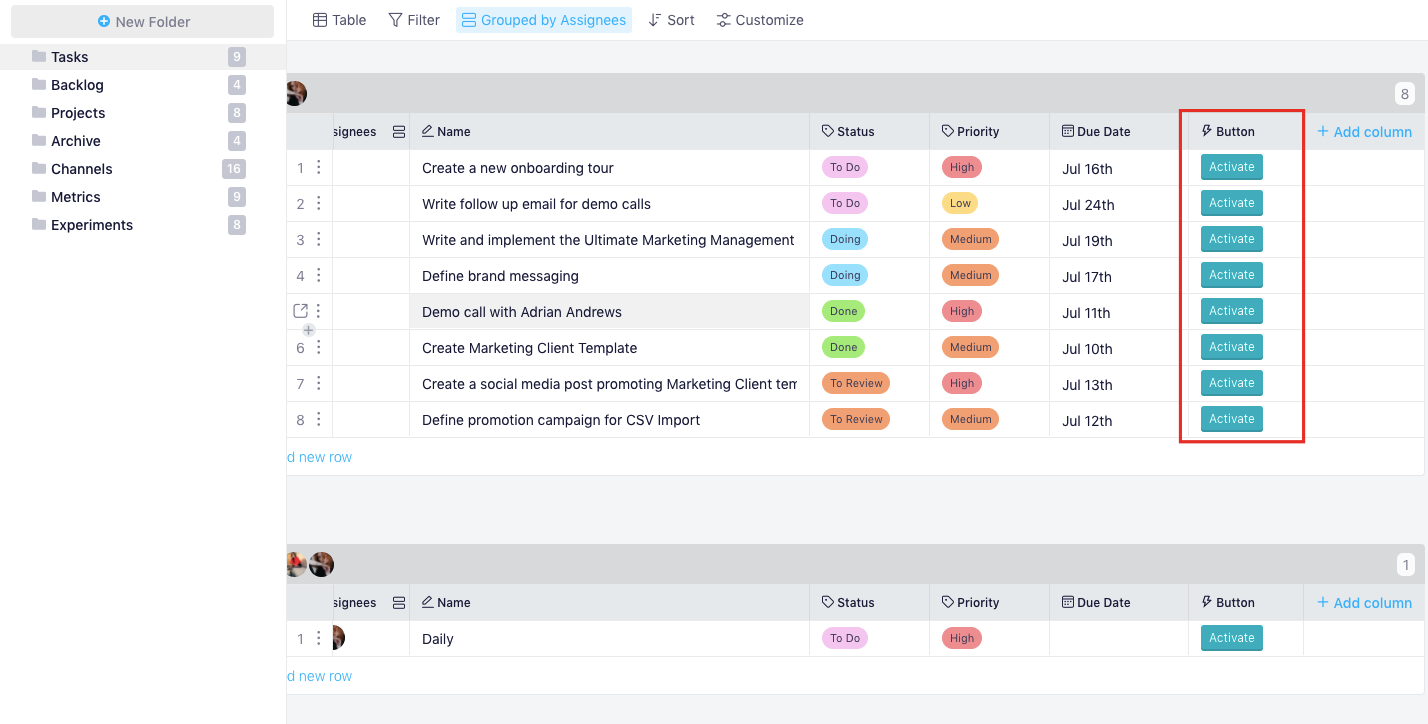The width and height of the screenshot is (1428, 724).
Task: Click Priority column header in second group
Action: [x=989, y=602]
